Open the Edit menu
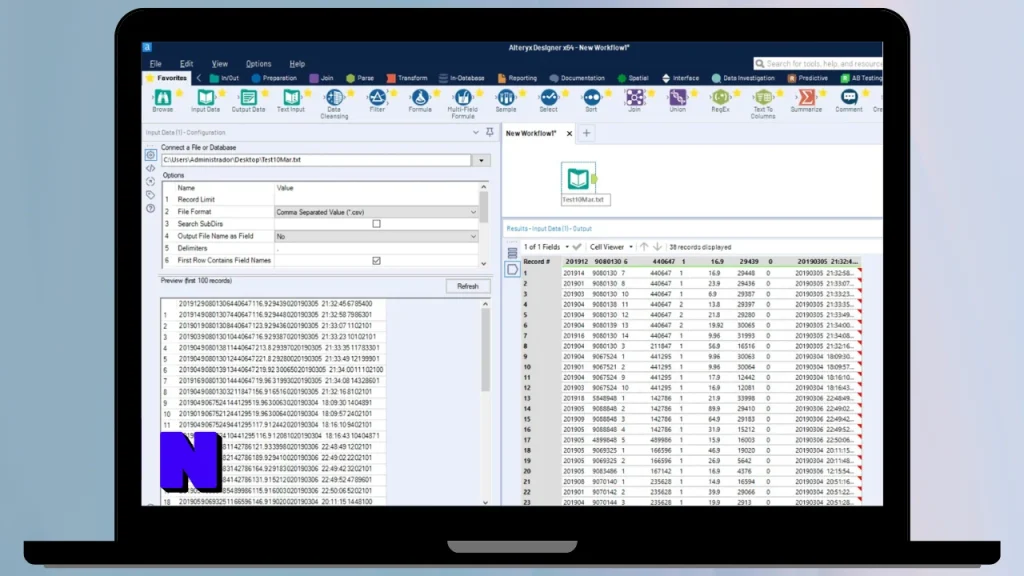The image size is (1024, 576). 186,64
